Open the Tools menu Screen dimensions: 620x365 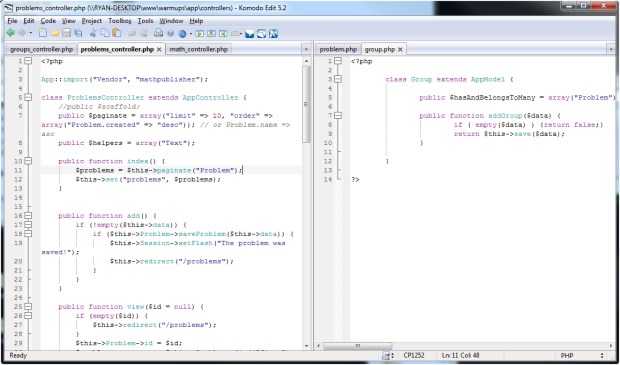coord(146,21)
